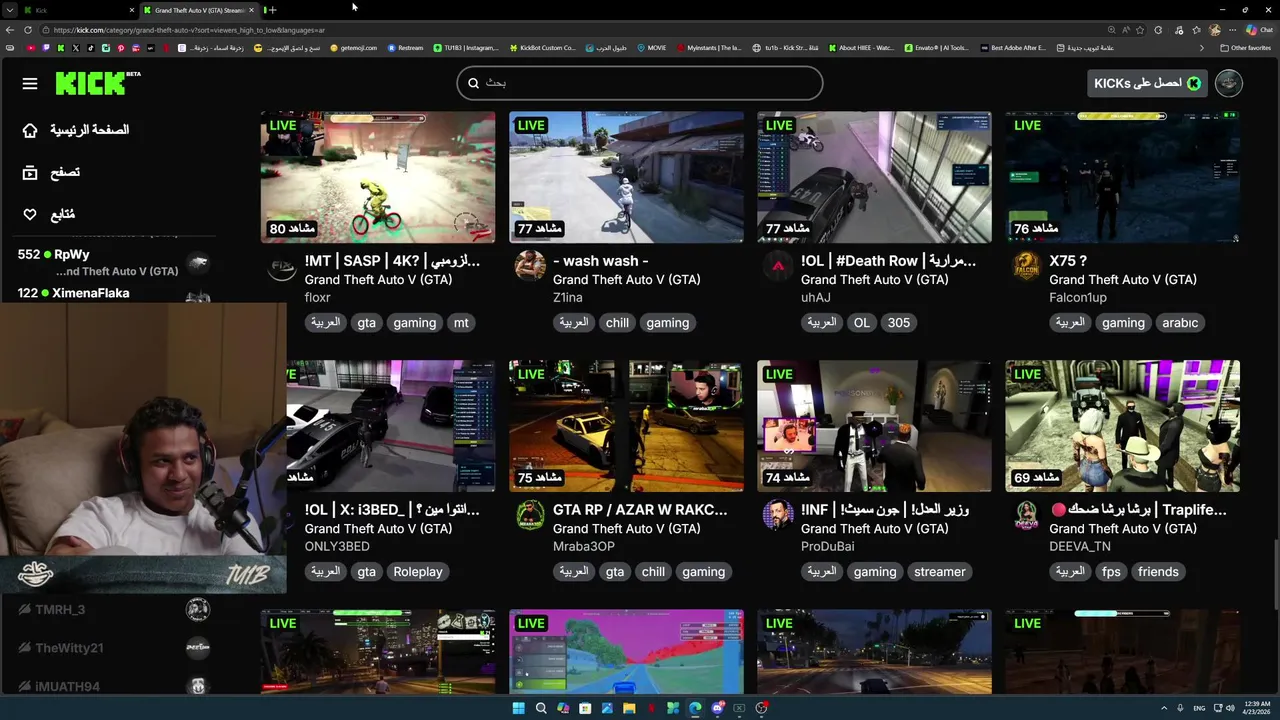The height and width of the screenshot is (720, 1280).
Task: Open the RpWy channel in the sidebar
Action: pos(113,262)
